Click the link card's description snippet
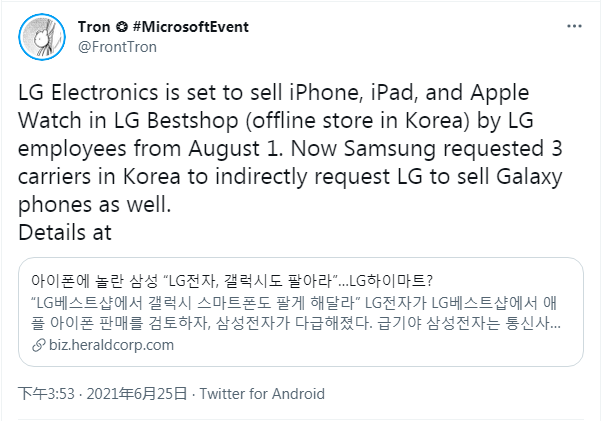Image resolution: width=602 pixels, height=421 pixels. (x=300, y=313)
